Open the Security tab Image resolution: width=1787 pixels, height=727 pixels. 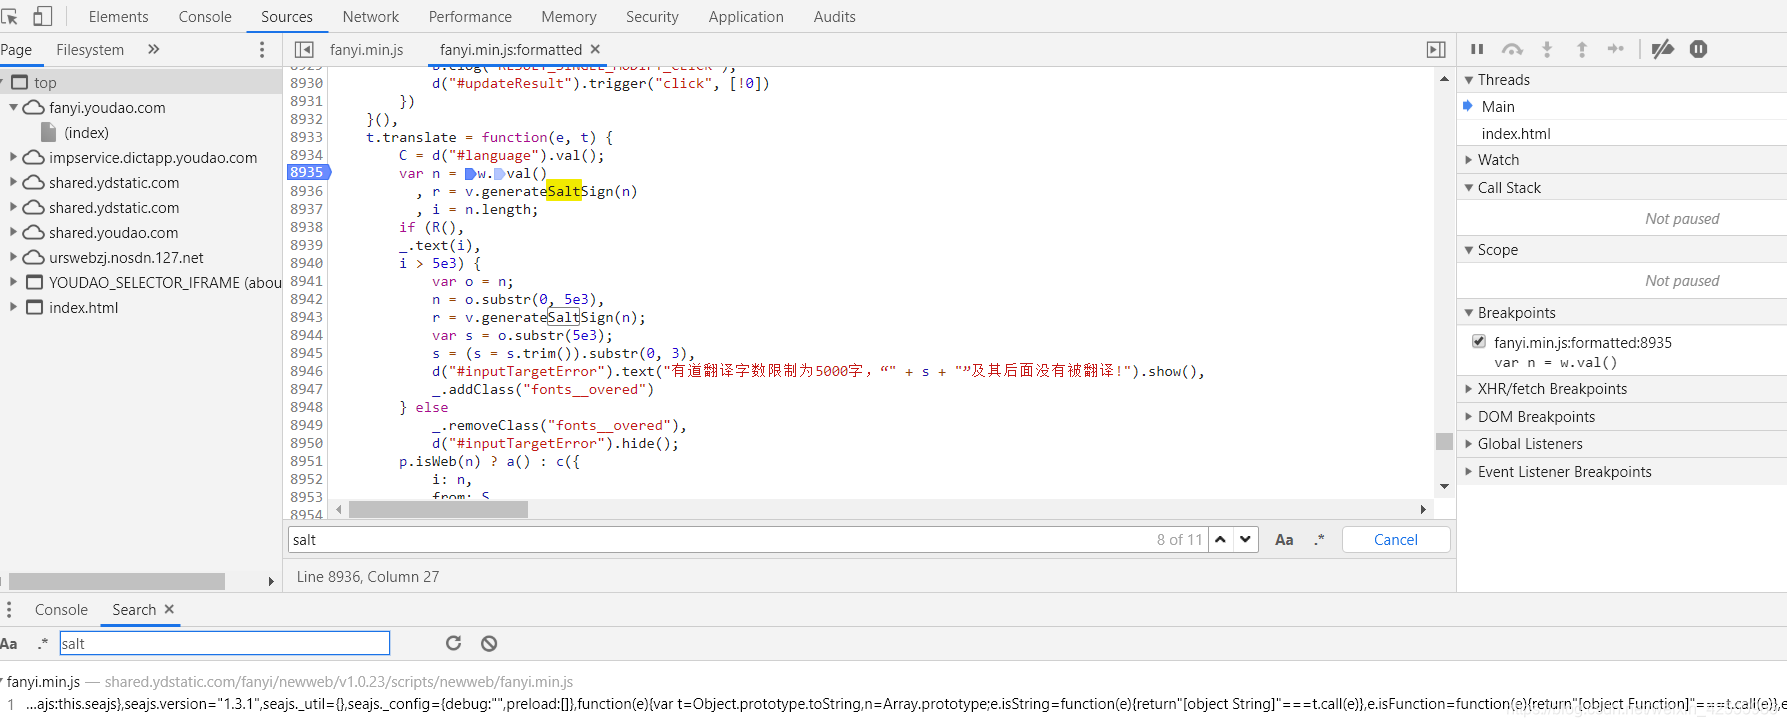(x=652, y=17)
